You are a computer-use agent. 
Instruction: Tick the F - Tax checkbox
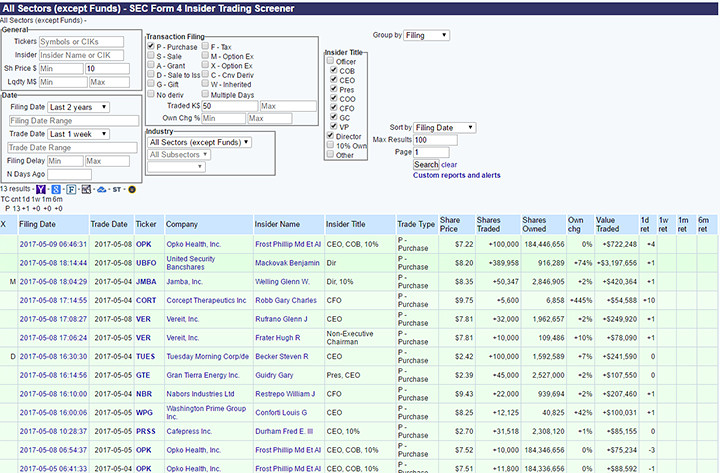205,46
